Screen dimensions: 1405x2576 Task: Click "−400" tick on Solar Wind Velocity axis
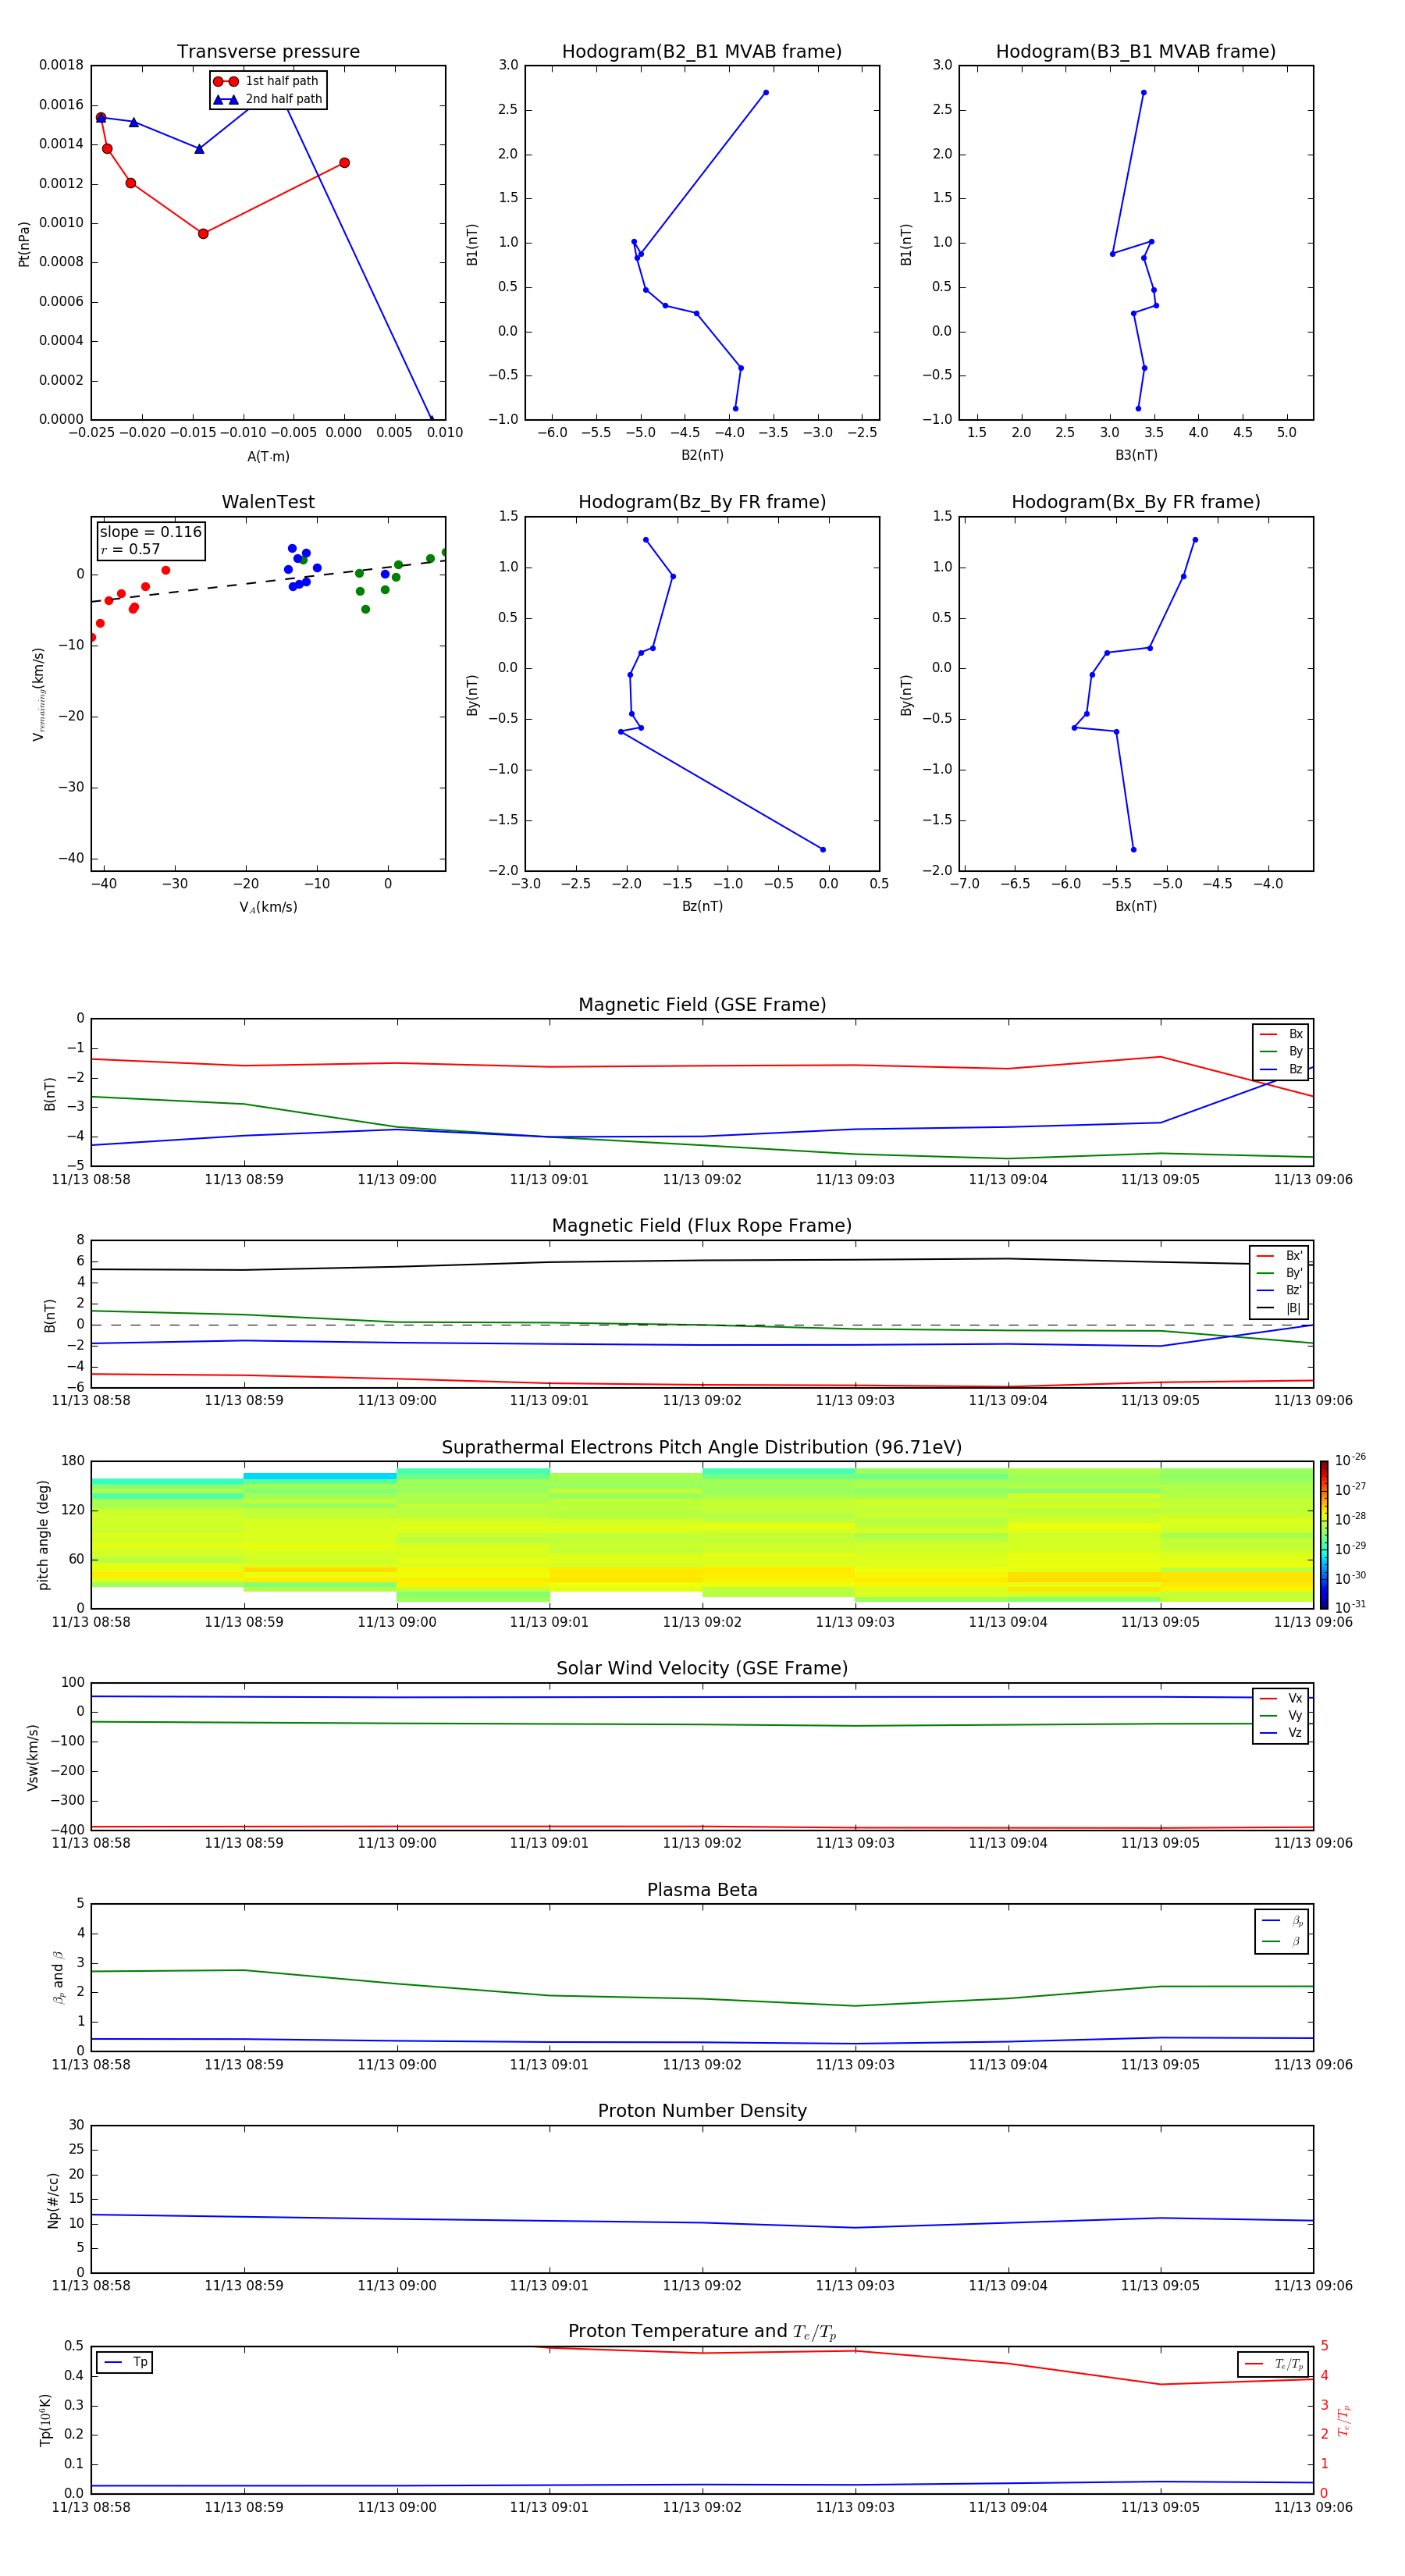(67, 1830)
